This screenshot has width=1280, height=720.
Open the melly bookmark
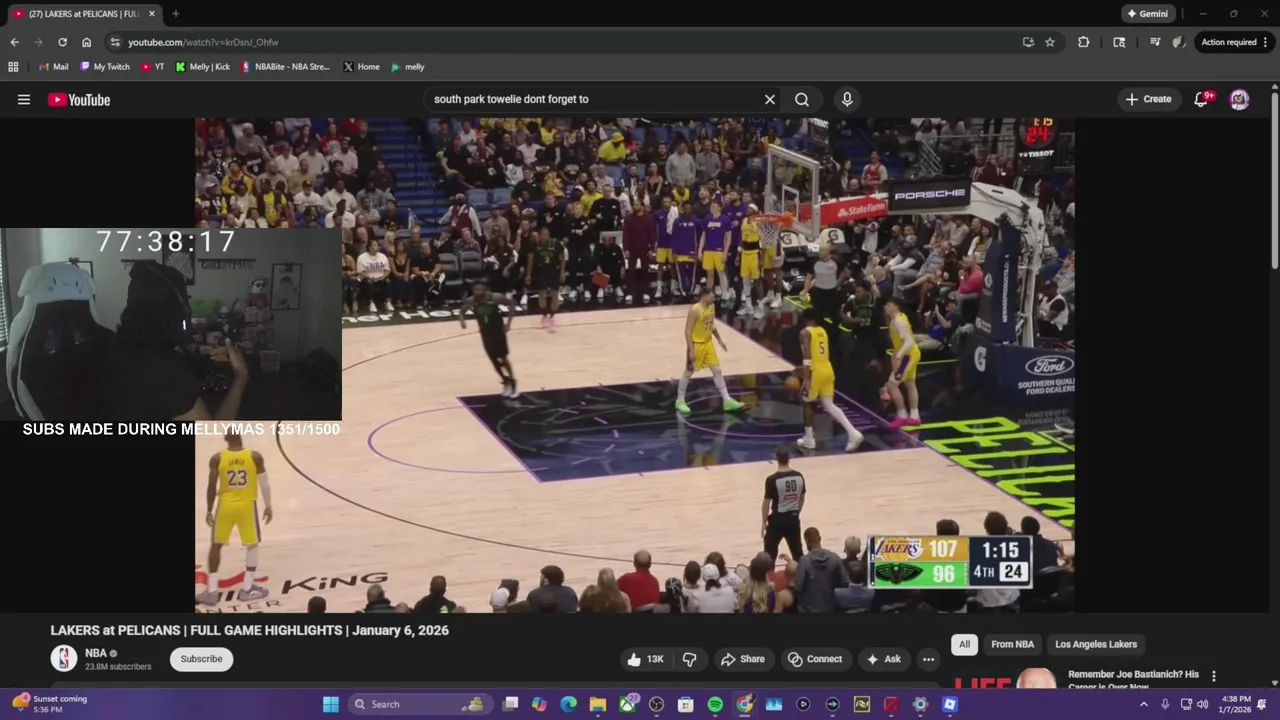(408, 67)
